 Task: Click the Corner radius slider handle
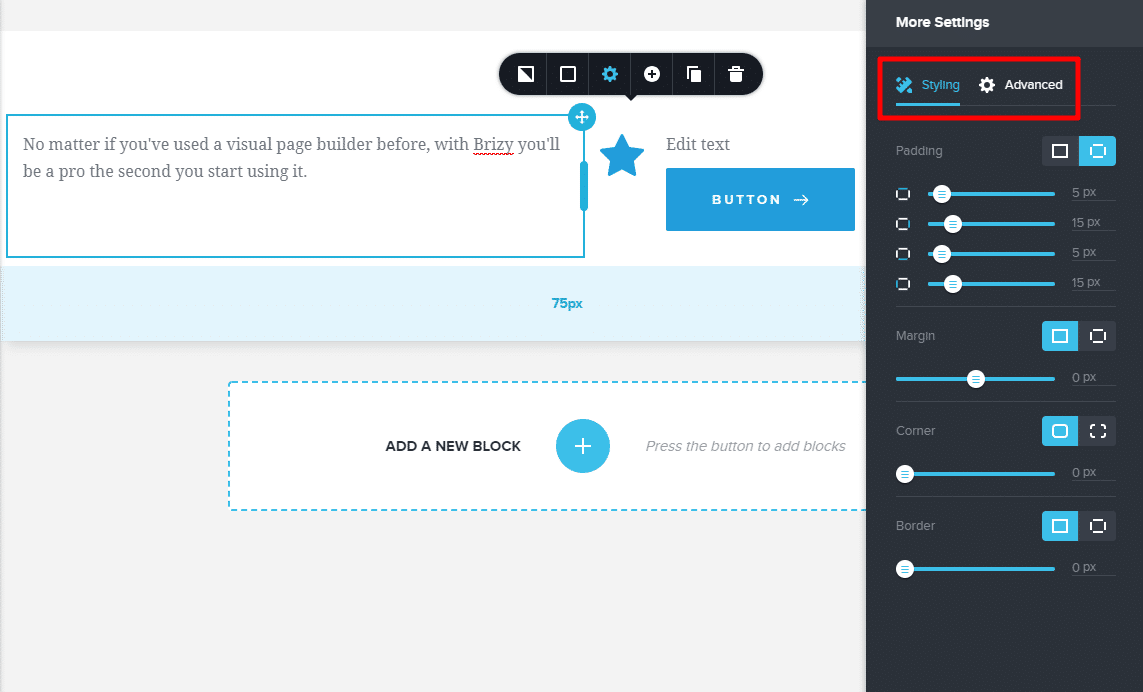tap(905, 474)
